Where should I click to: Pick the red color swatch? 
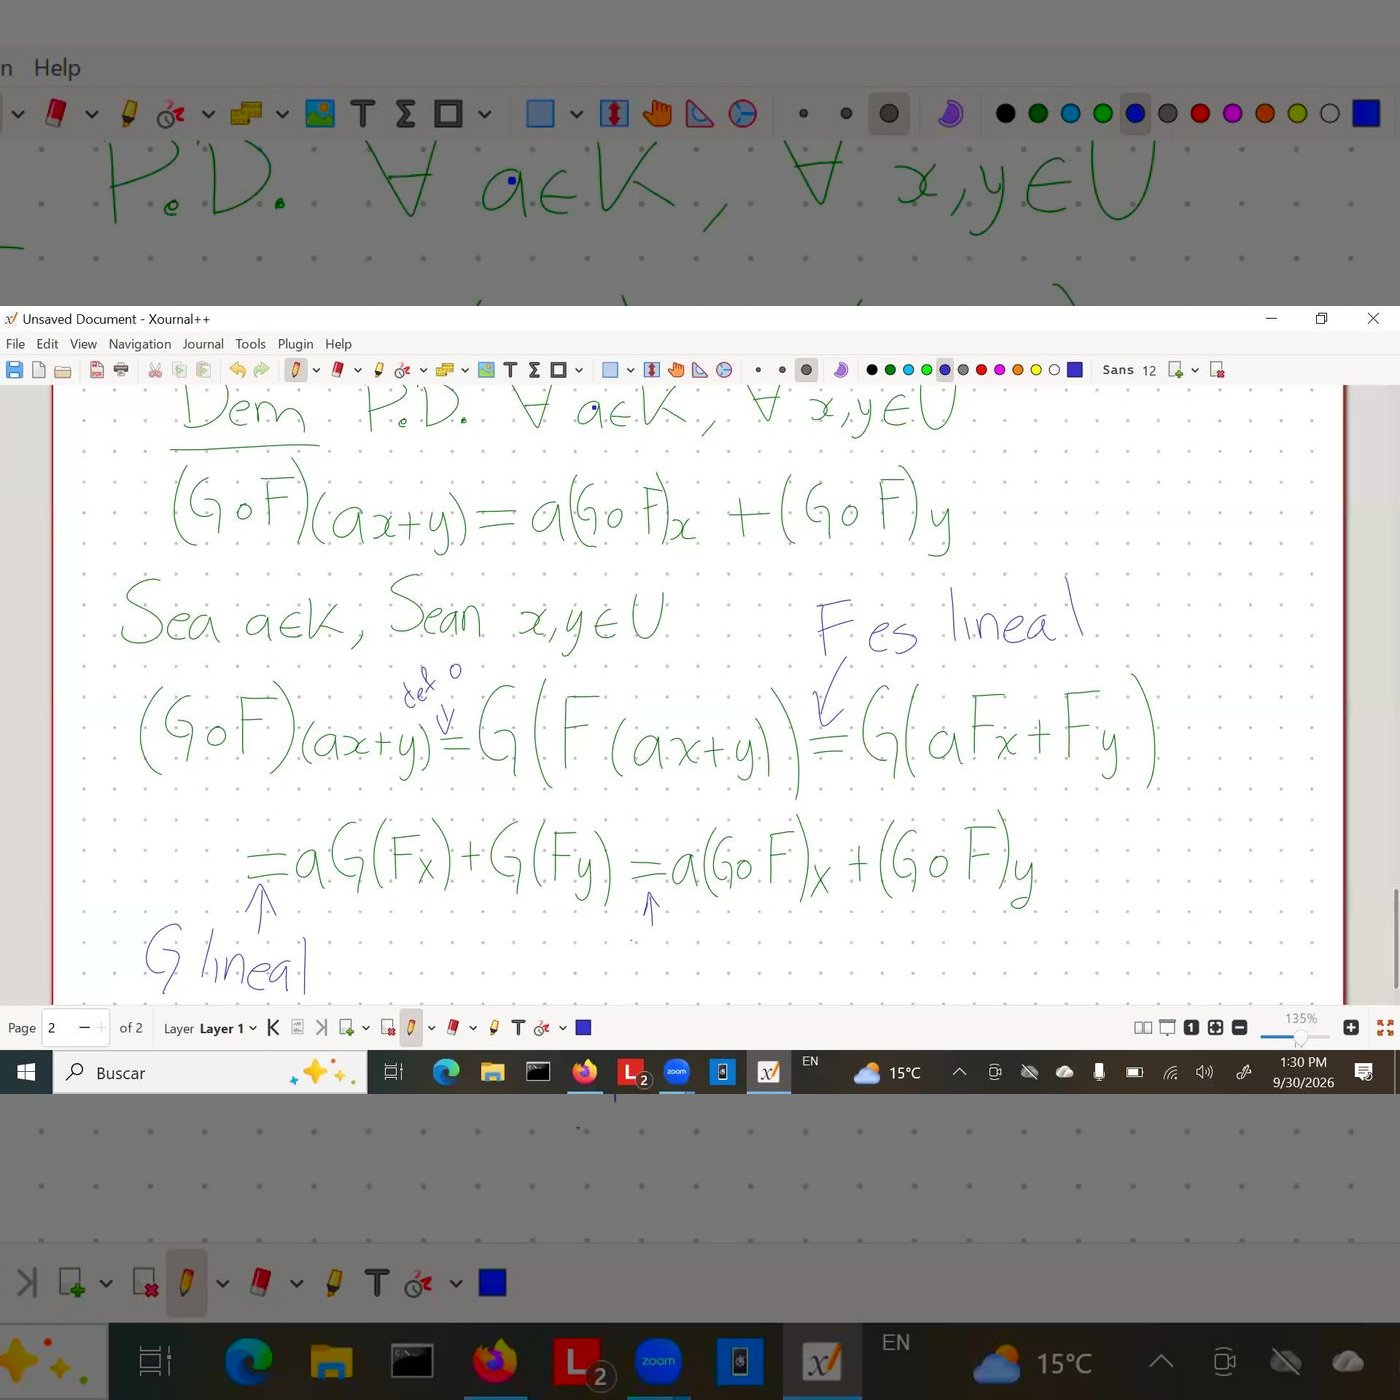[981, 370]
